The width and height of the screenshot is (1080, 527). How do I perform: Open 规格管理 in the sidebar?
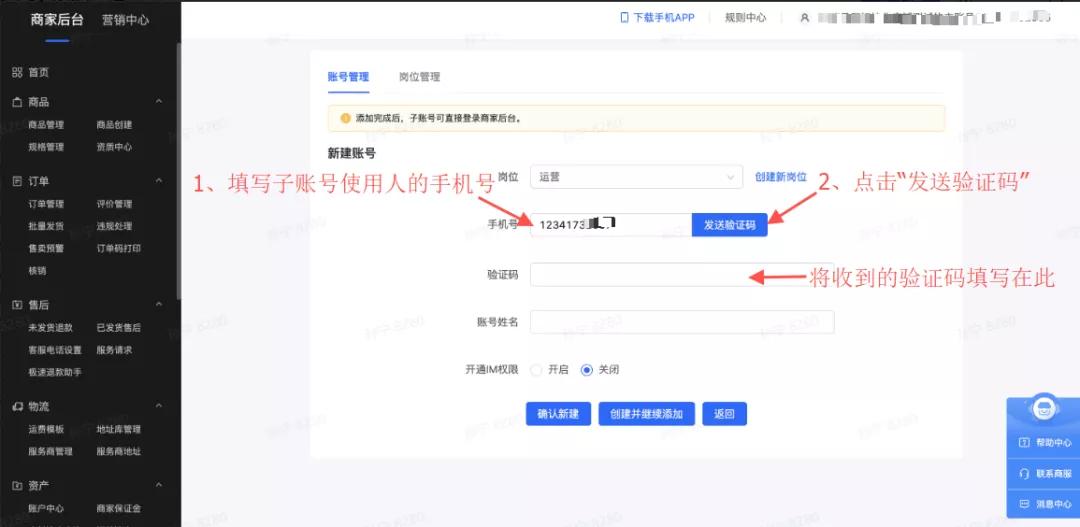[x=46, y=147]
